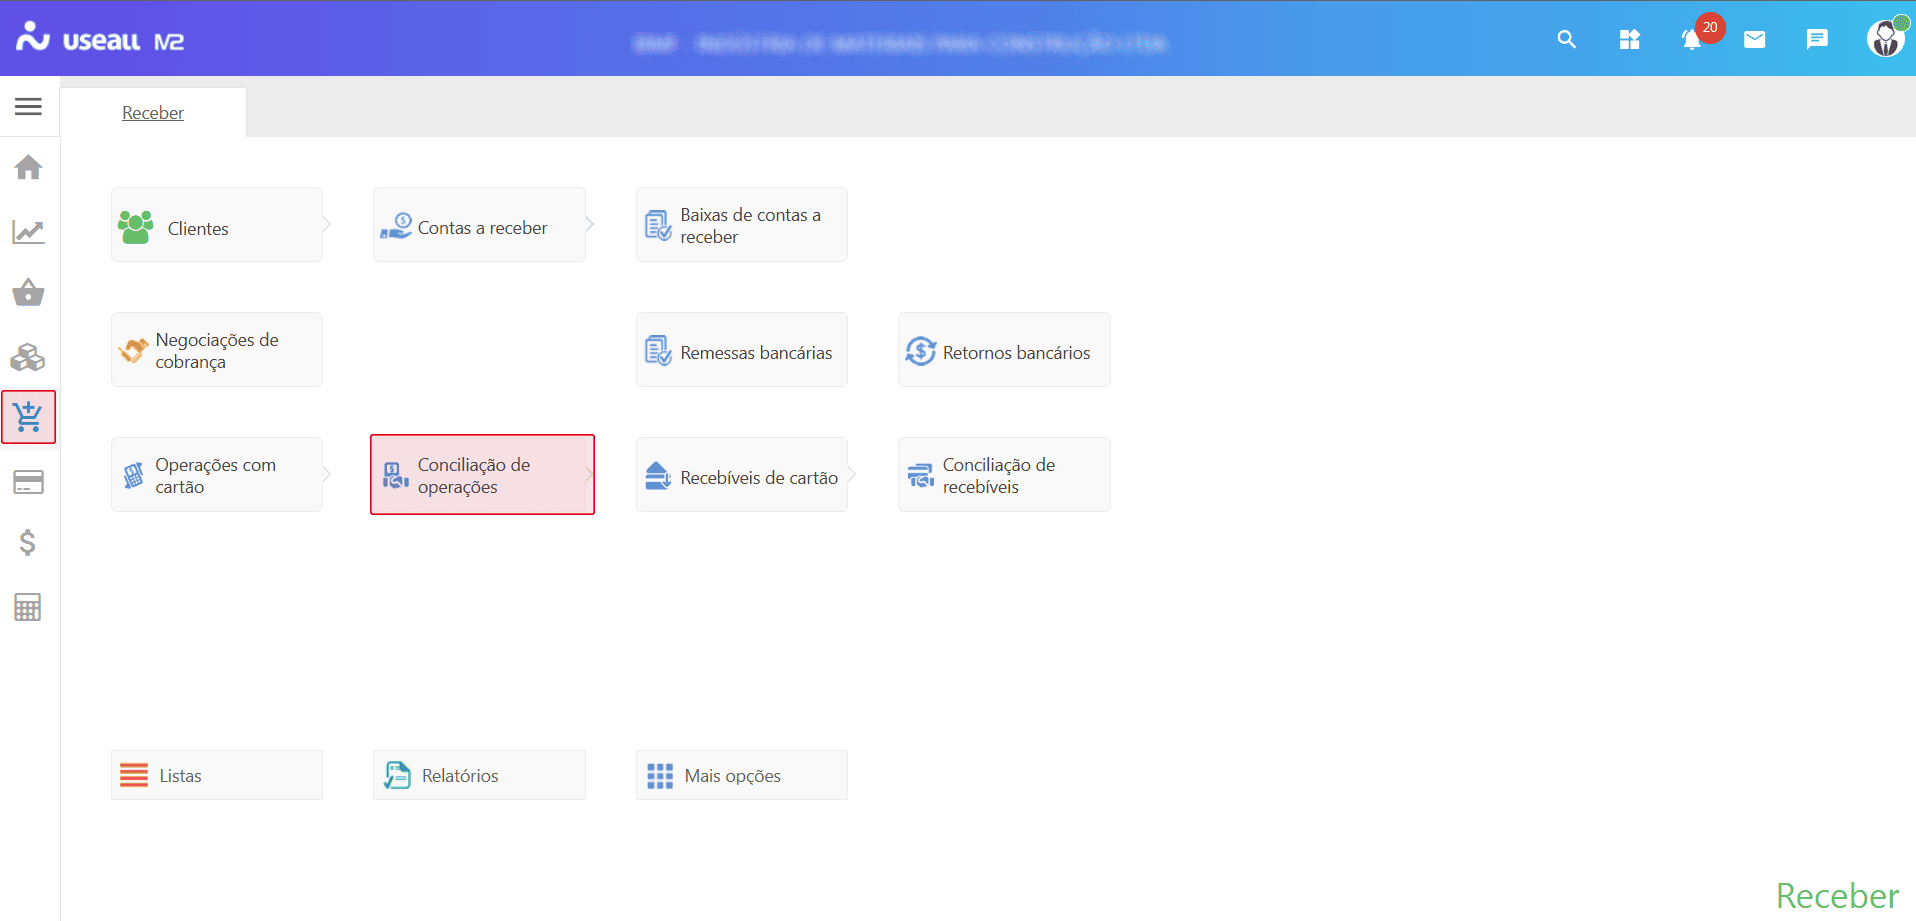Go to the Home sidebar icon
The image size is (1916, 921).
point(28,167)
